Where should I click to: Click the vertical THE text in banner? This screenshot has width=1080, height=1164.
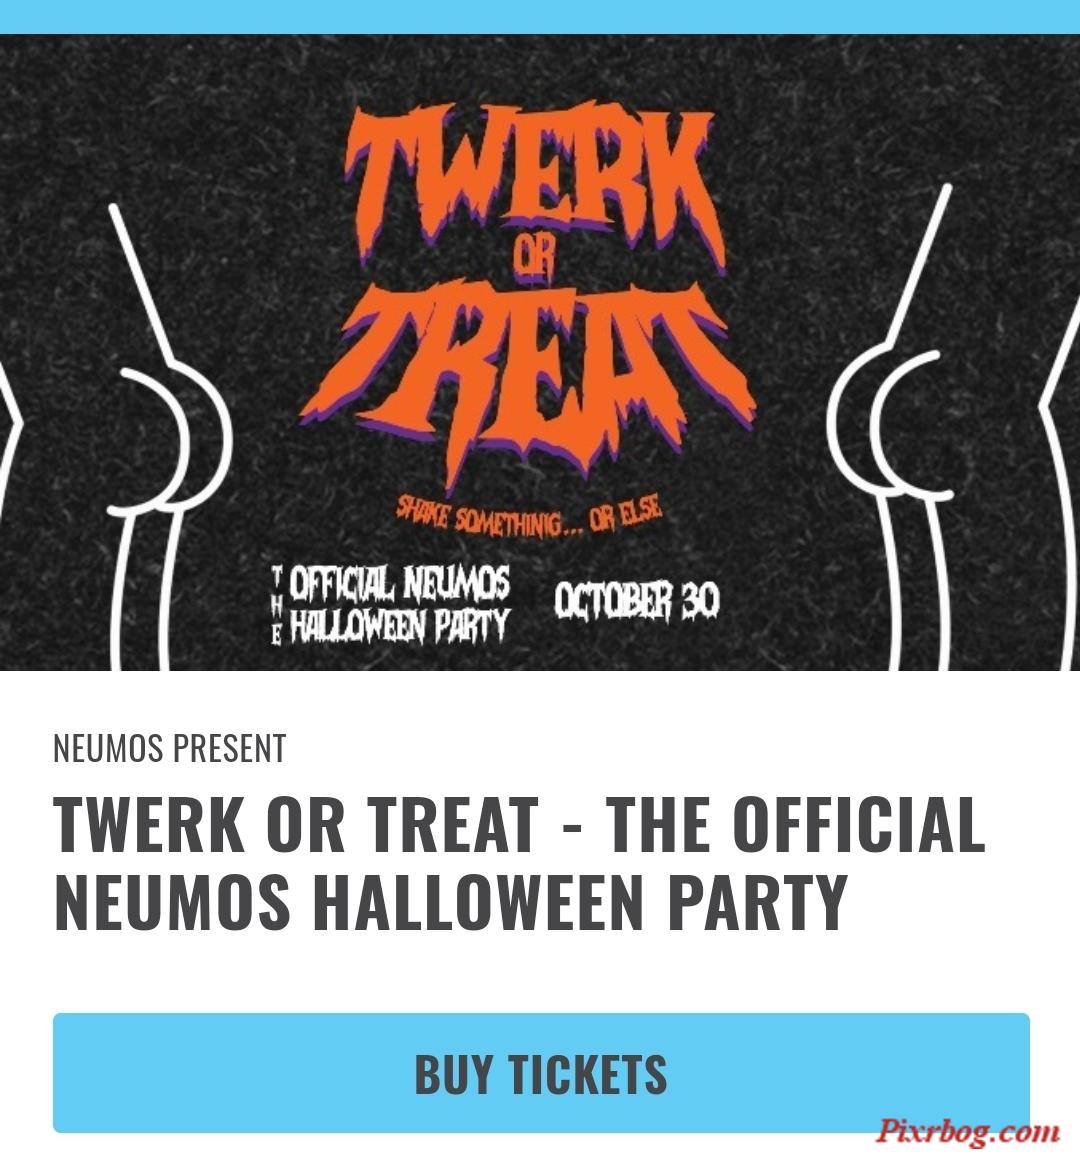[x=277, y=605]
